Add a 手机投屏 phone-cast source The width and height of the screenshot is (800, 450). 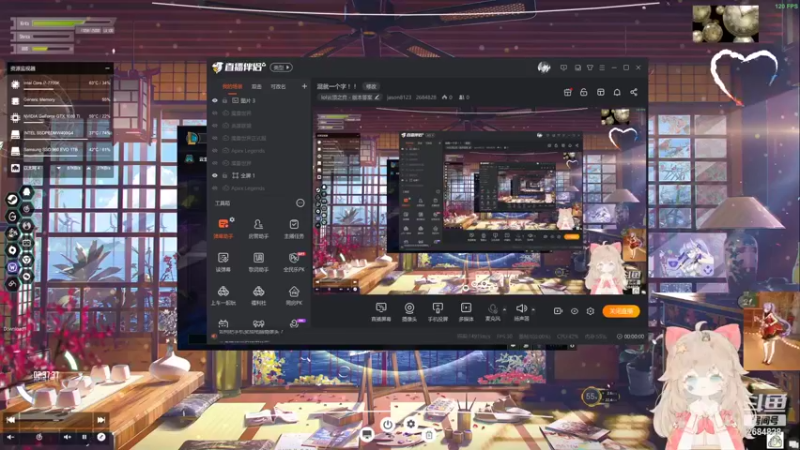pos(437,311)
